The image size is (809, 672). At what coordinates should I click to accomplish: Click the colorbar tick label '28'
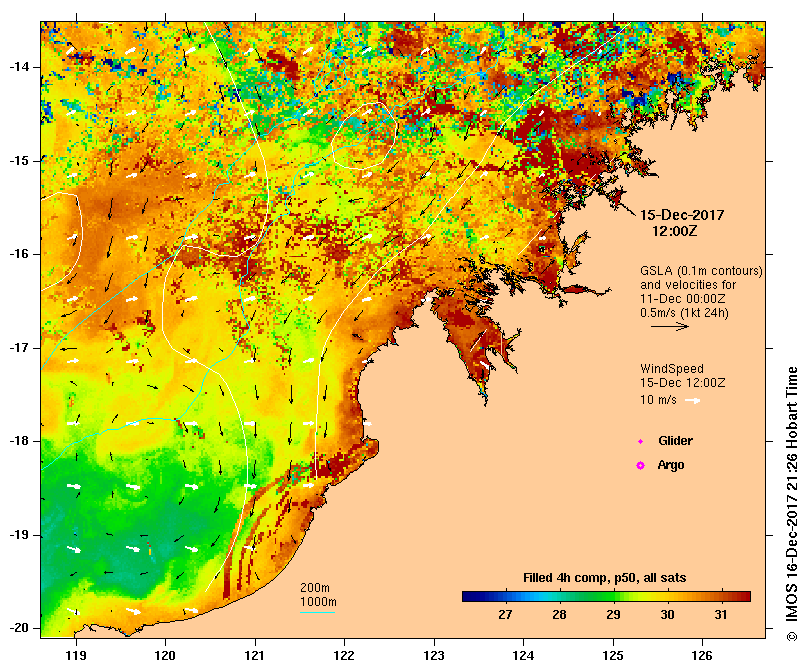click(x=559, y=615)
